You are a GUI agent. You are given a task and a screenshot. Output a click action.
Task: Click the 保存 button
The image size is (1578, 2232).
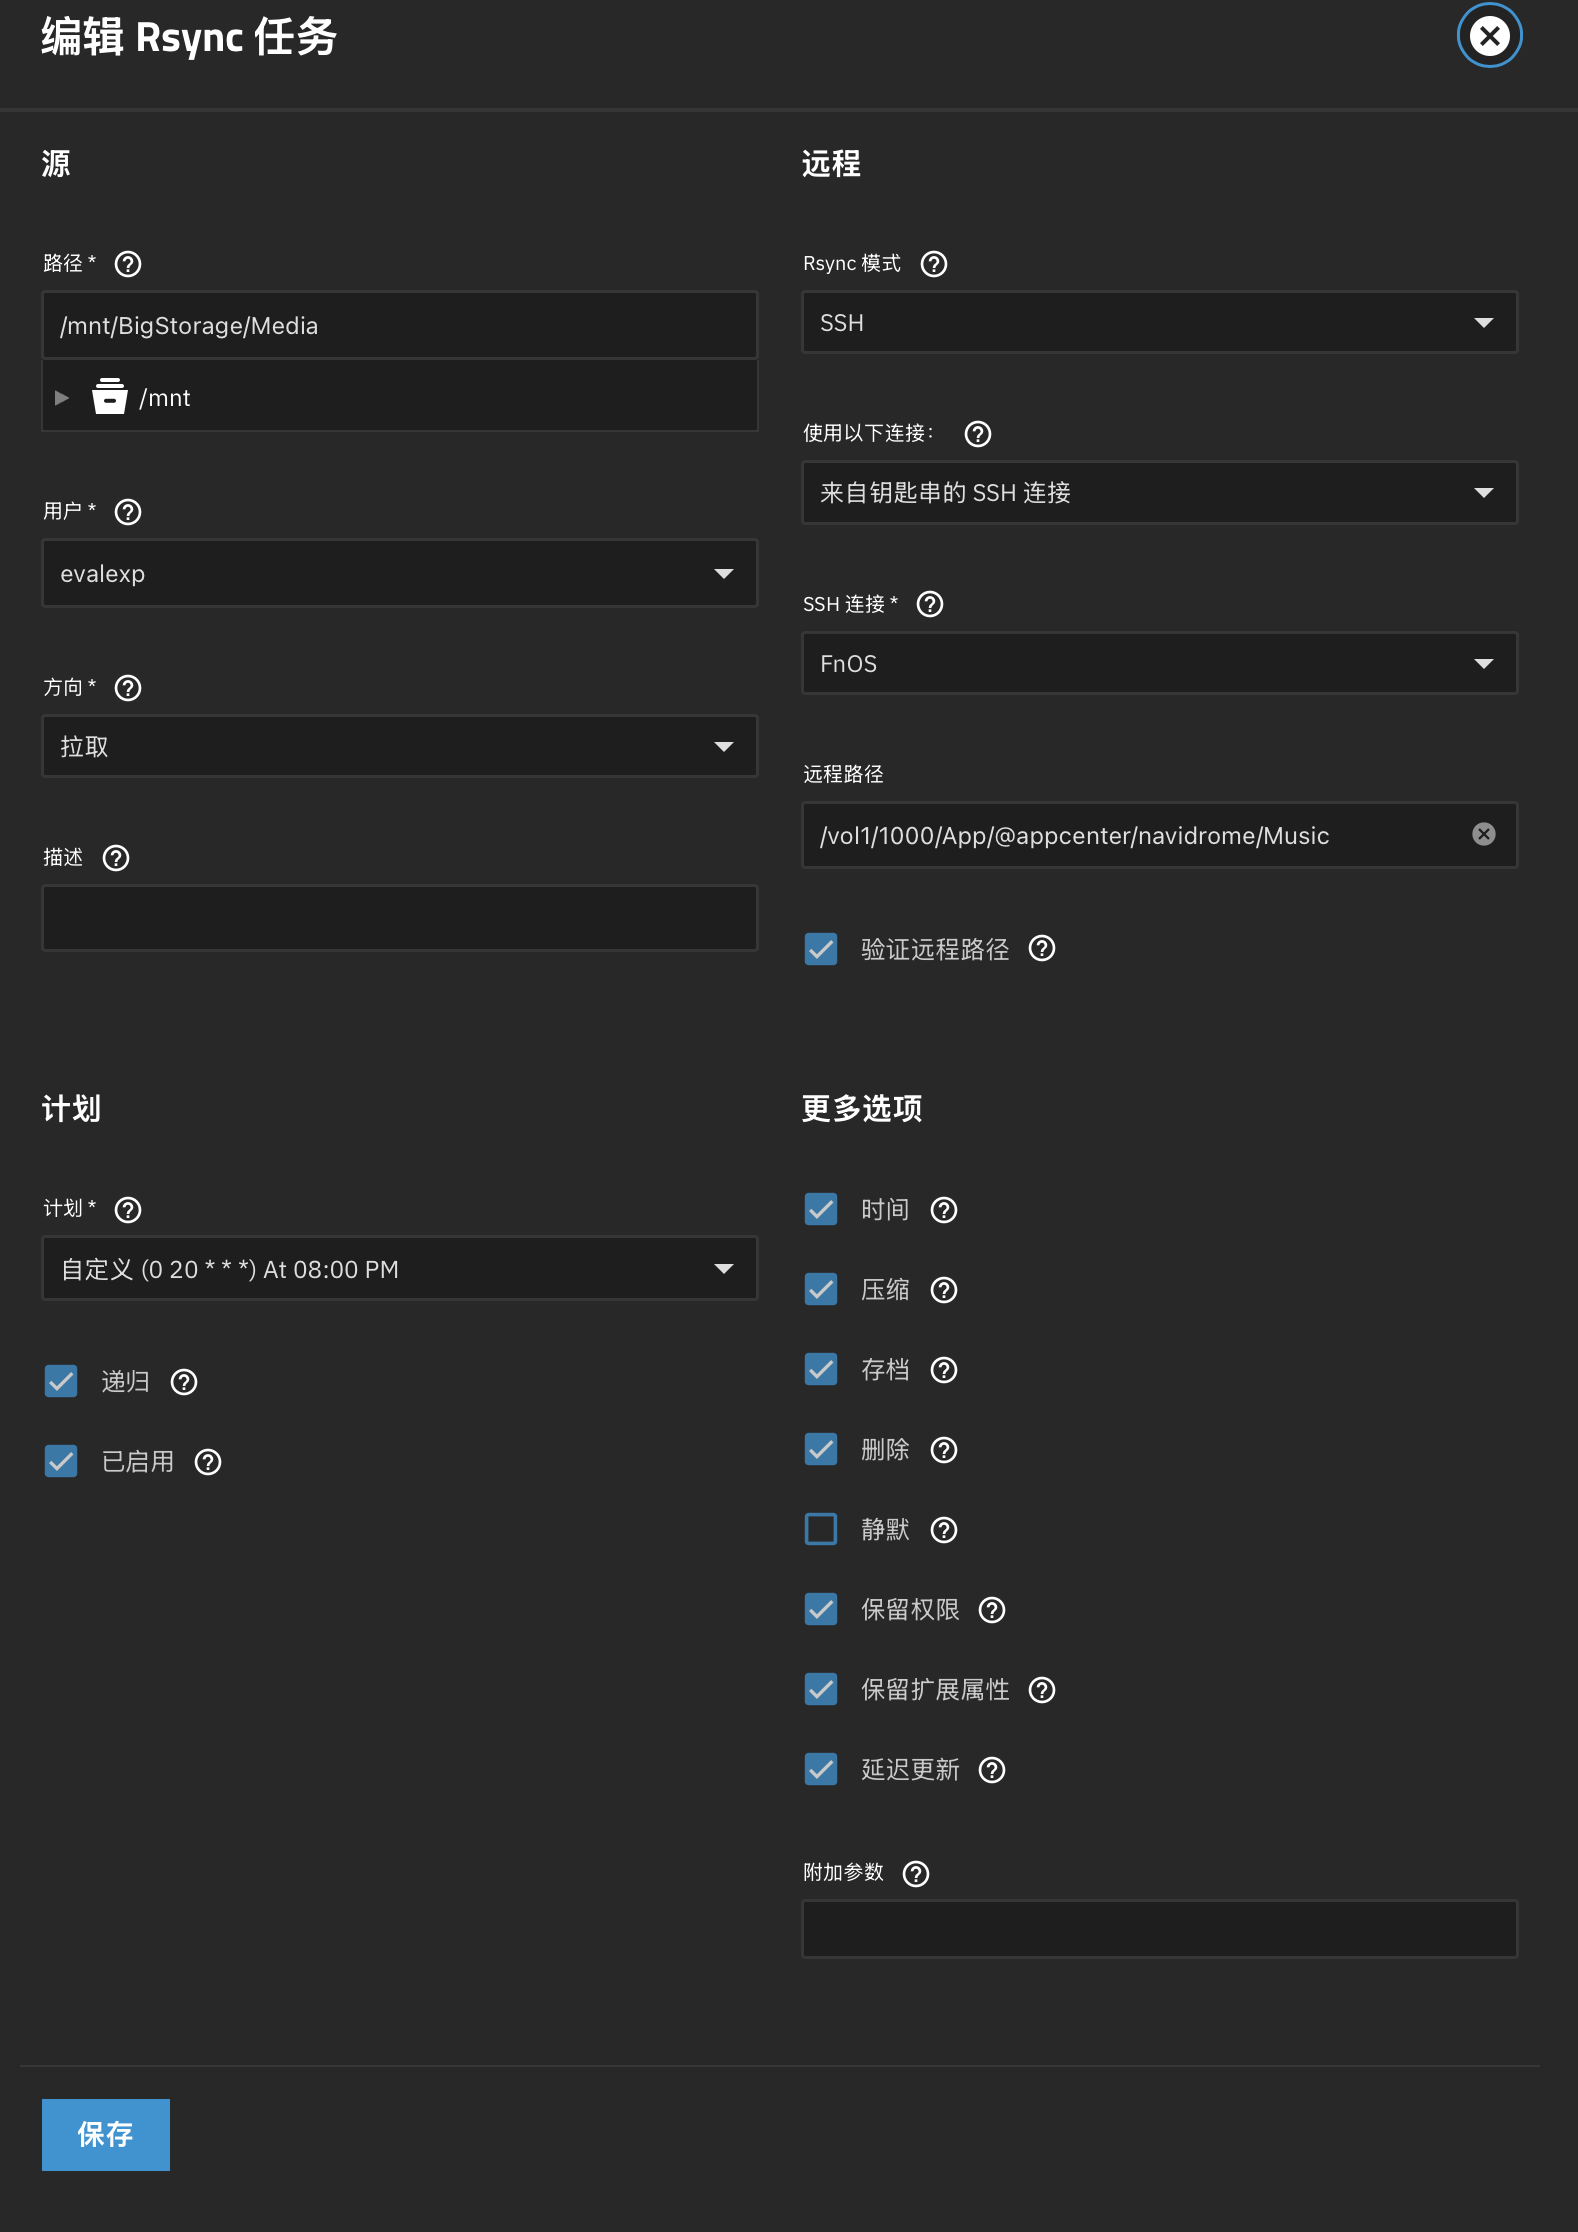tap(106, 2134)
